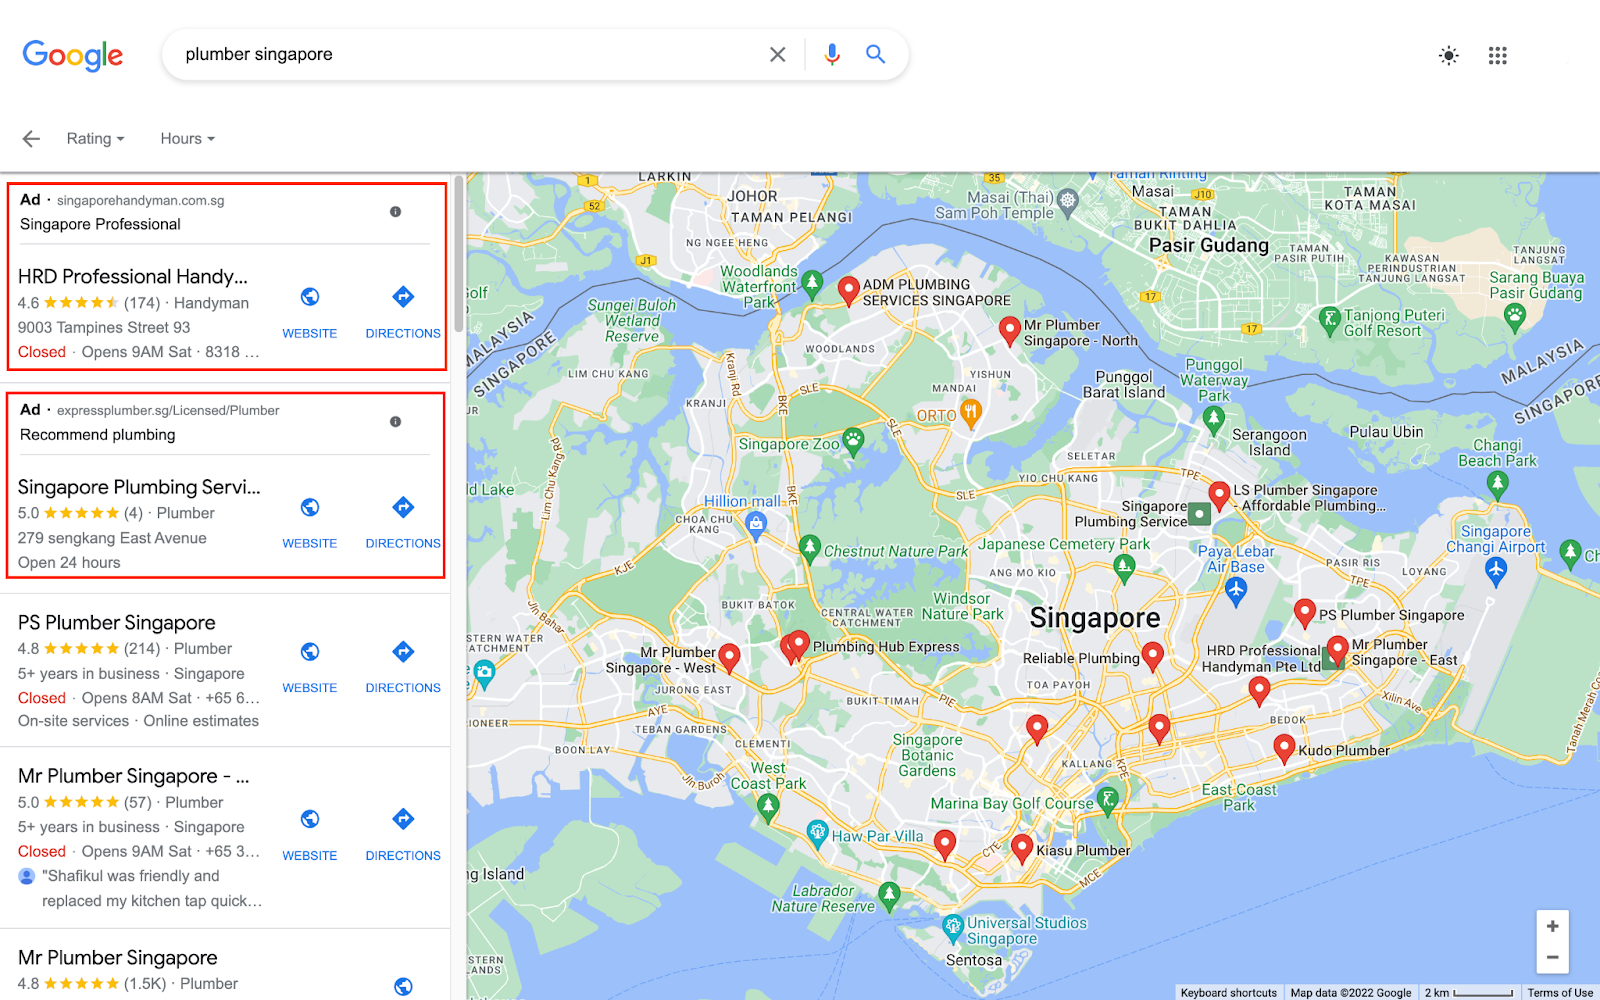Viewport: 1600px width, 1000px height.
Task: Show ad info for expressplumber.sg ad
Action: tap(395, 422)
